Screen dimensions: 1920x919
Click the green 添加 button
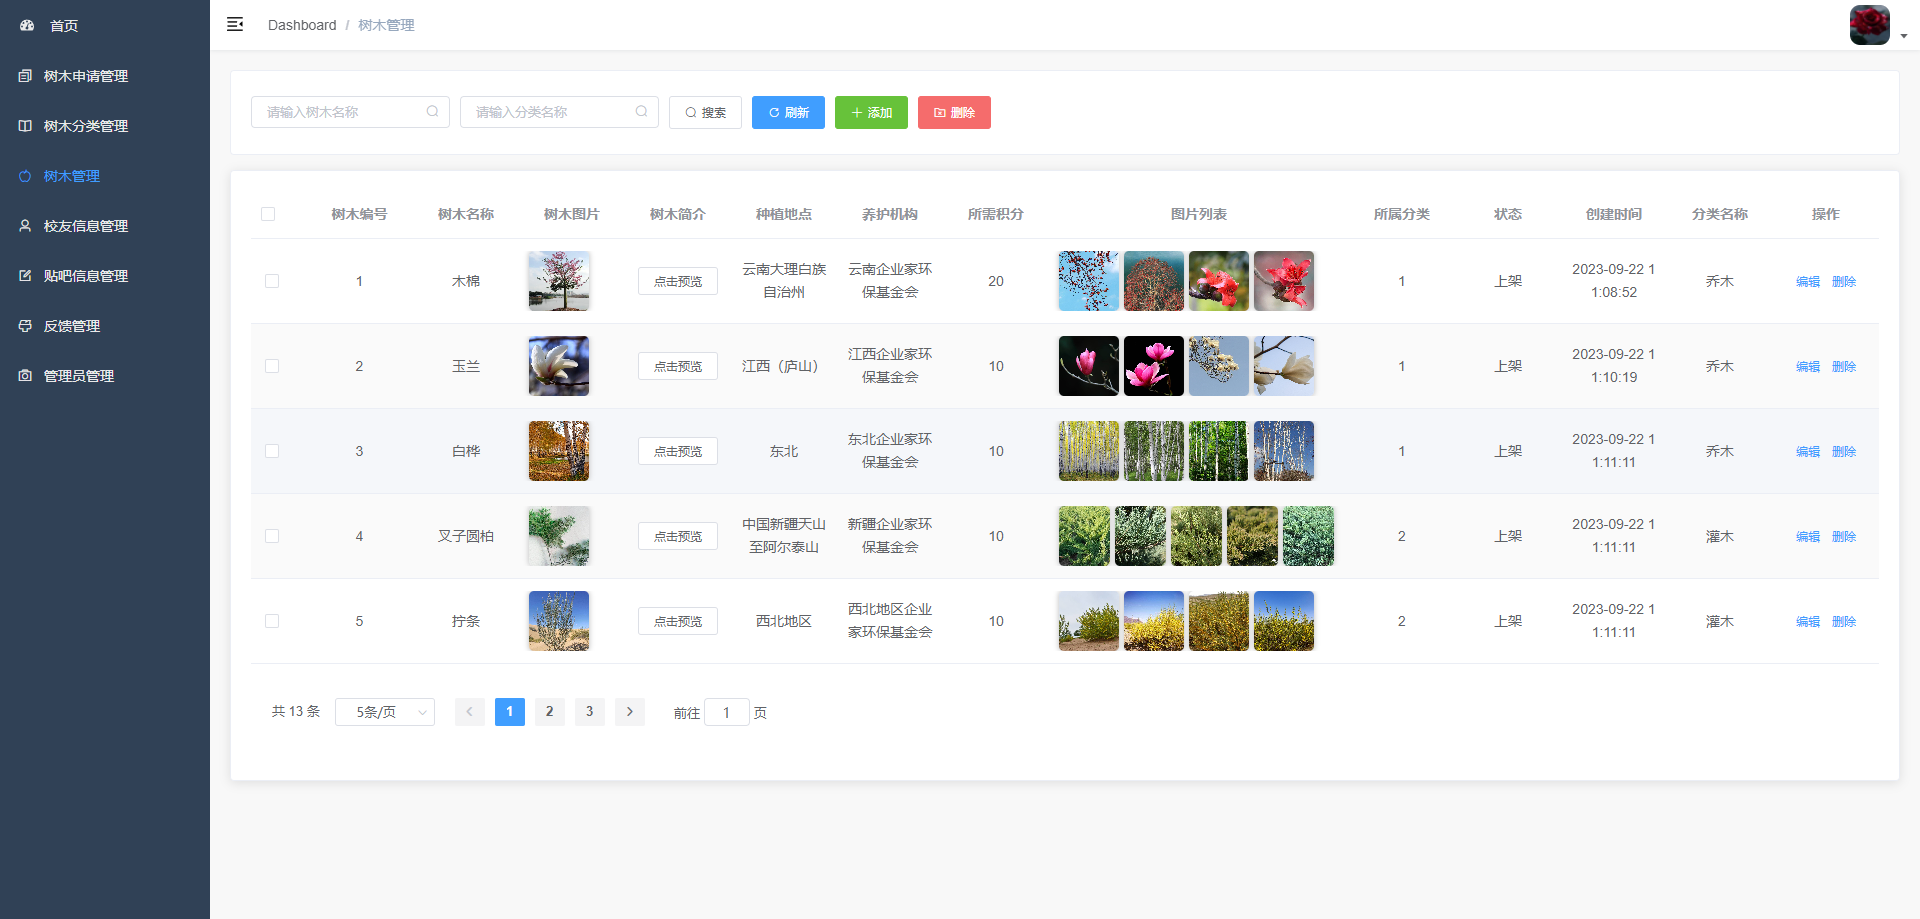871,113
